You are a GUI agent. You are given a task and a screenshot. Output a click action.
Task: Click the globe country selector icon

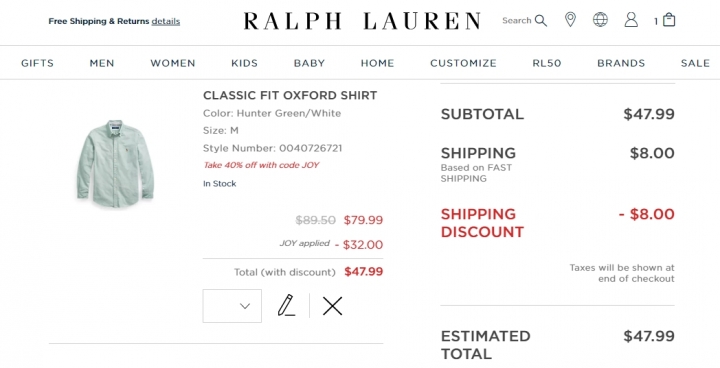tap(600, 20)
